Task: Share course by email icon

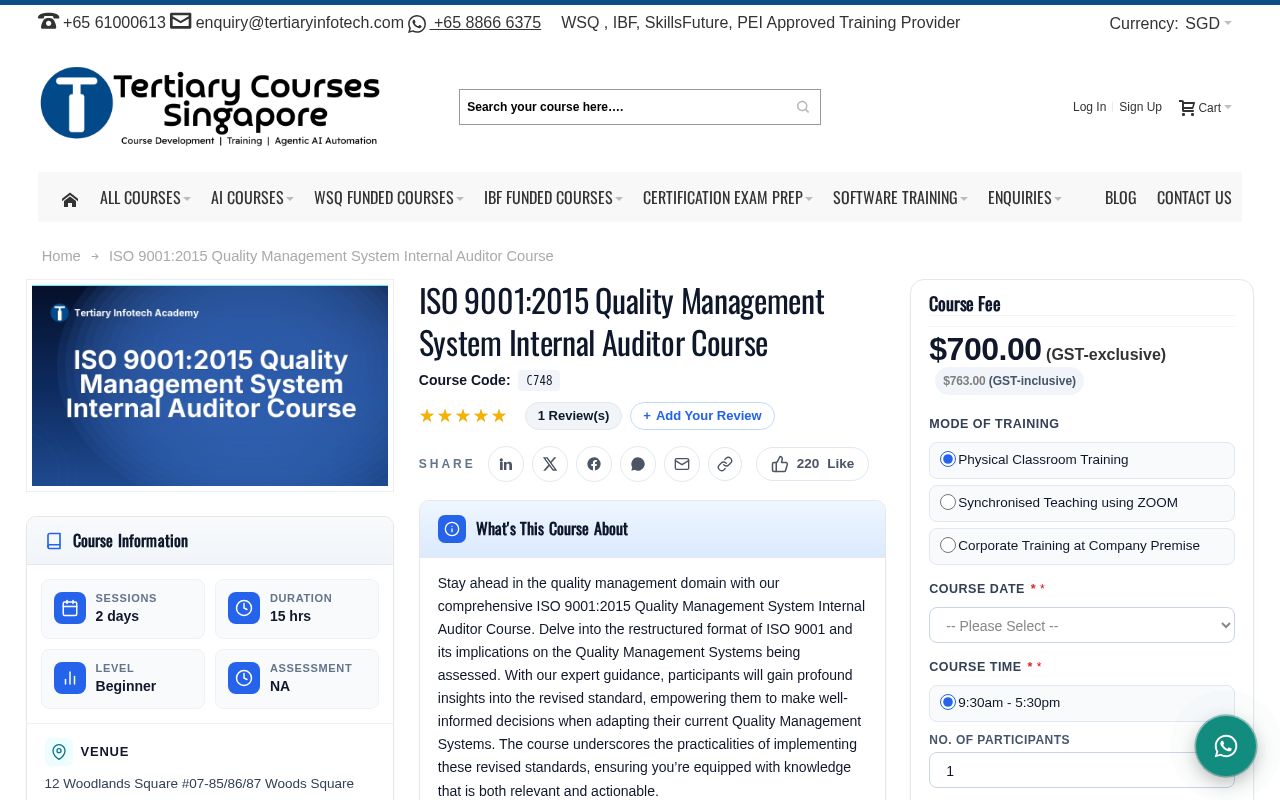Action: (682, 464)
